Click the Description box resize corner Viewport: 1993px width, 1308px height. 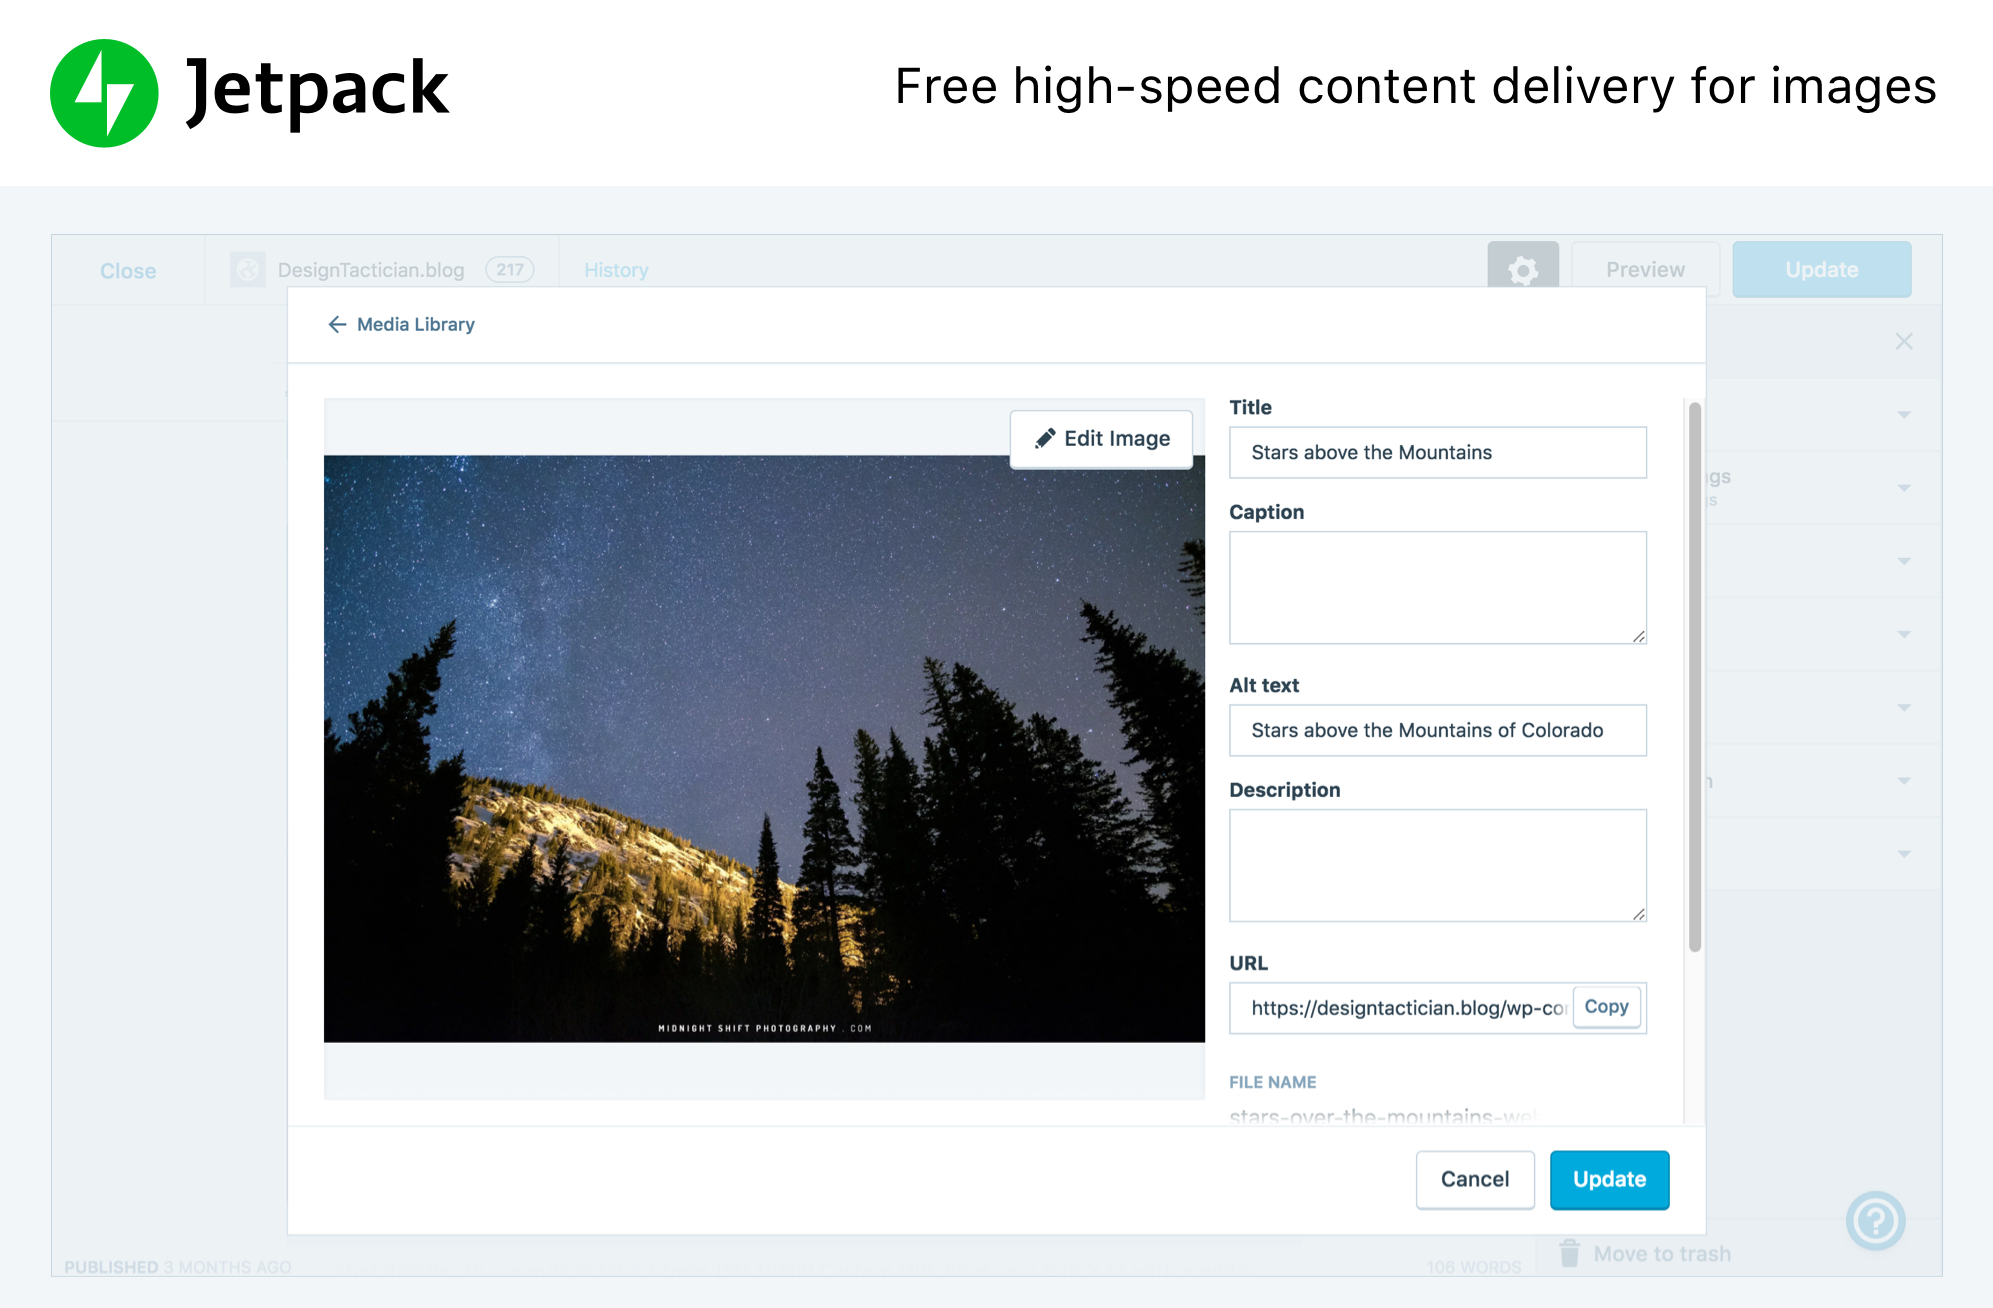click(1638, 914)
